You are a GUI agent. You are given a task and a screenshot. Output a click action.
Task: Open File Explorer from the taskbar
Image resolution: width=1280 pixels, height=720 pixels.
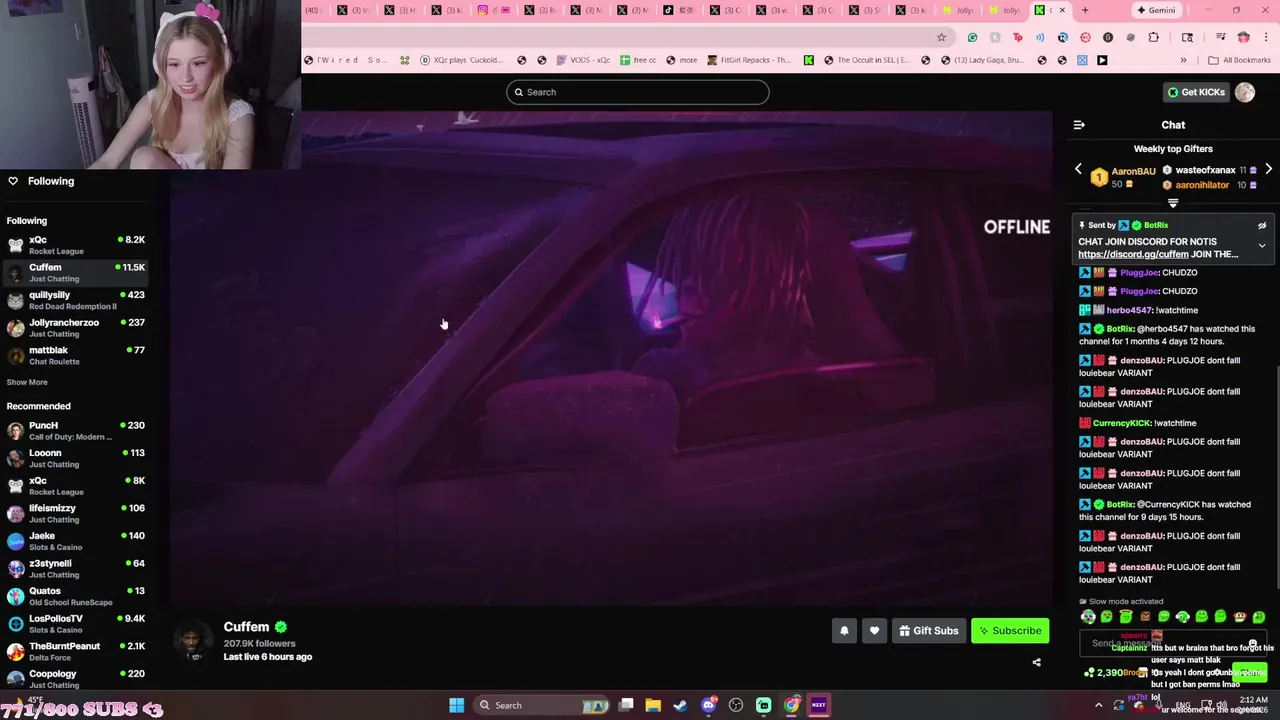coord(653,705)
